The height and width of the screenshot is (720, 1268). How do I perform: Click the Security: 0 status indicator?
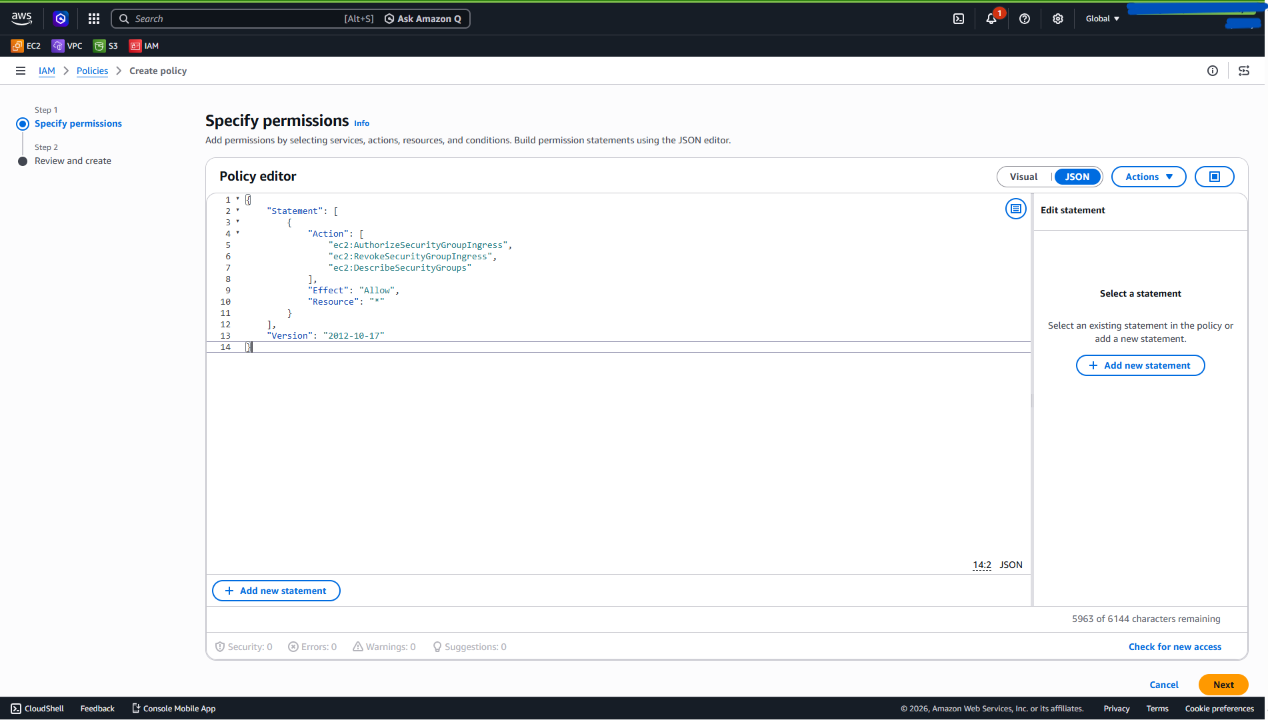coord(244,647)
